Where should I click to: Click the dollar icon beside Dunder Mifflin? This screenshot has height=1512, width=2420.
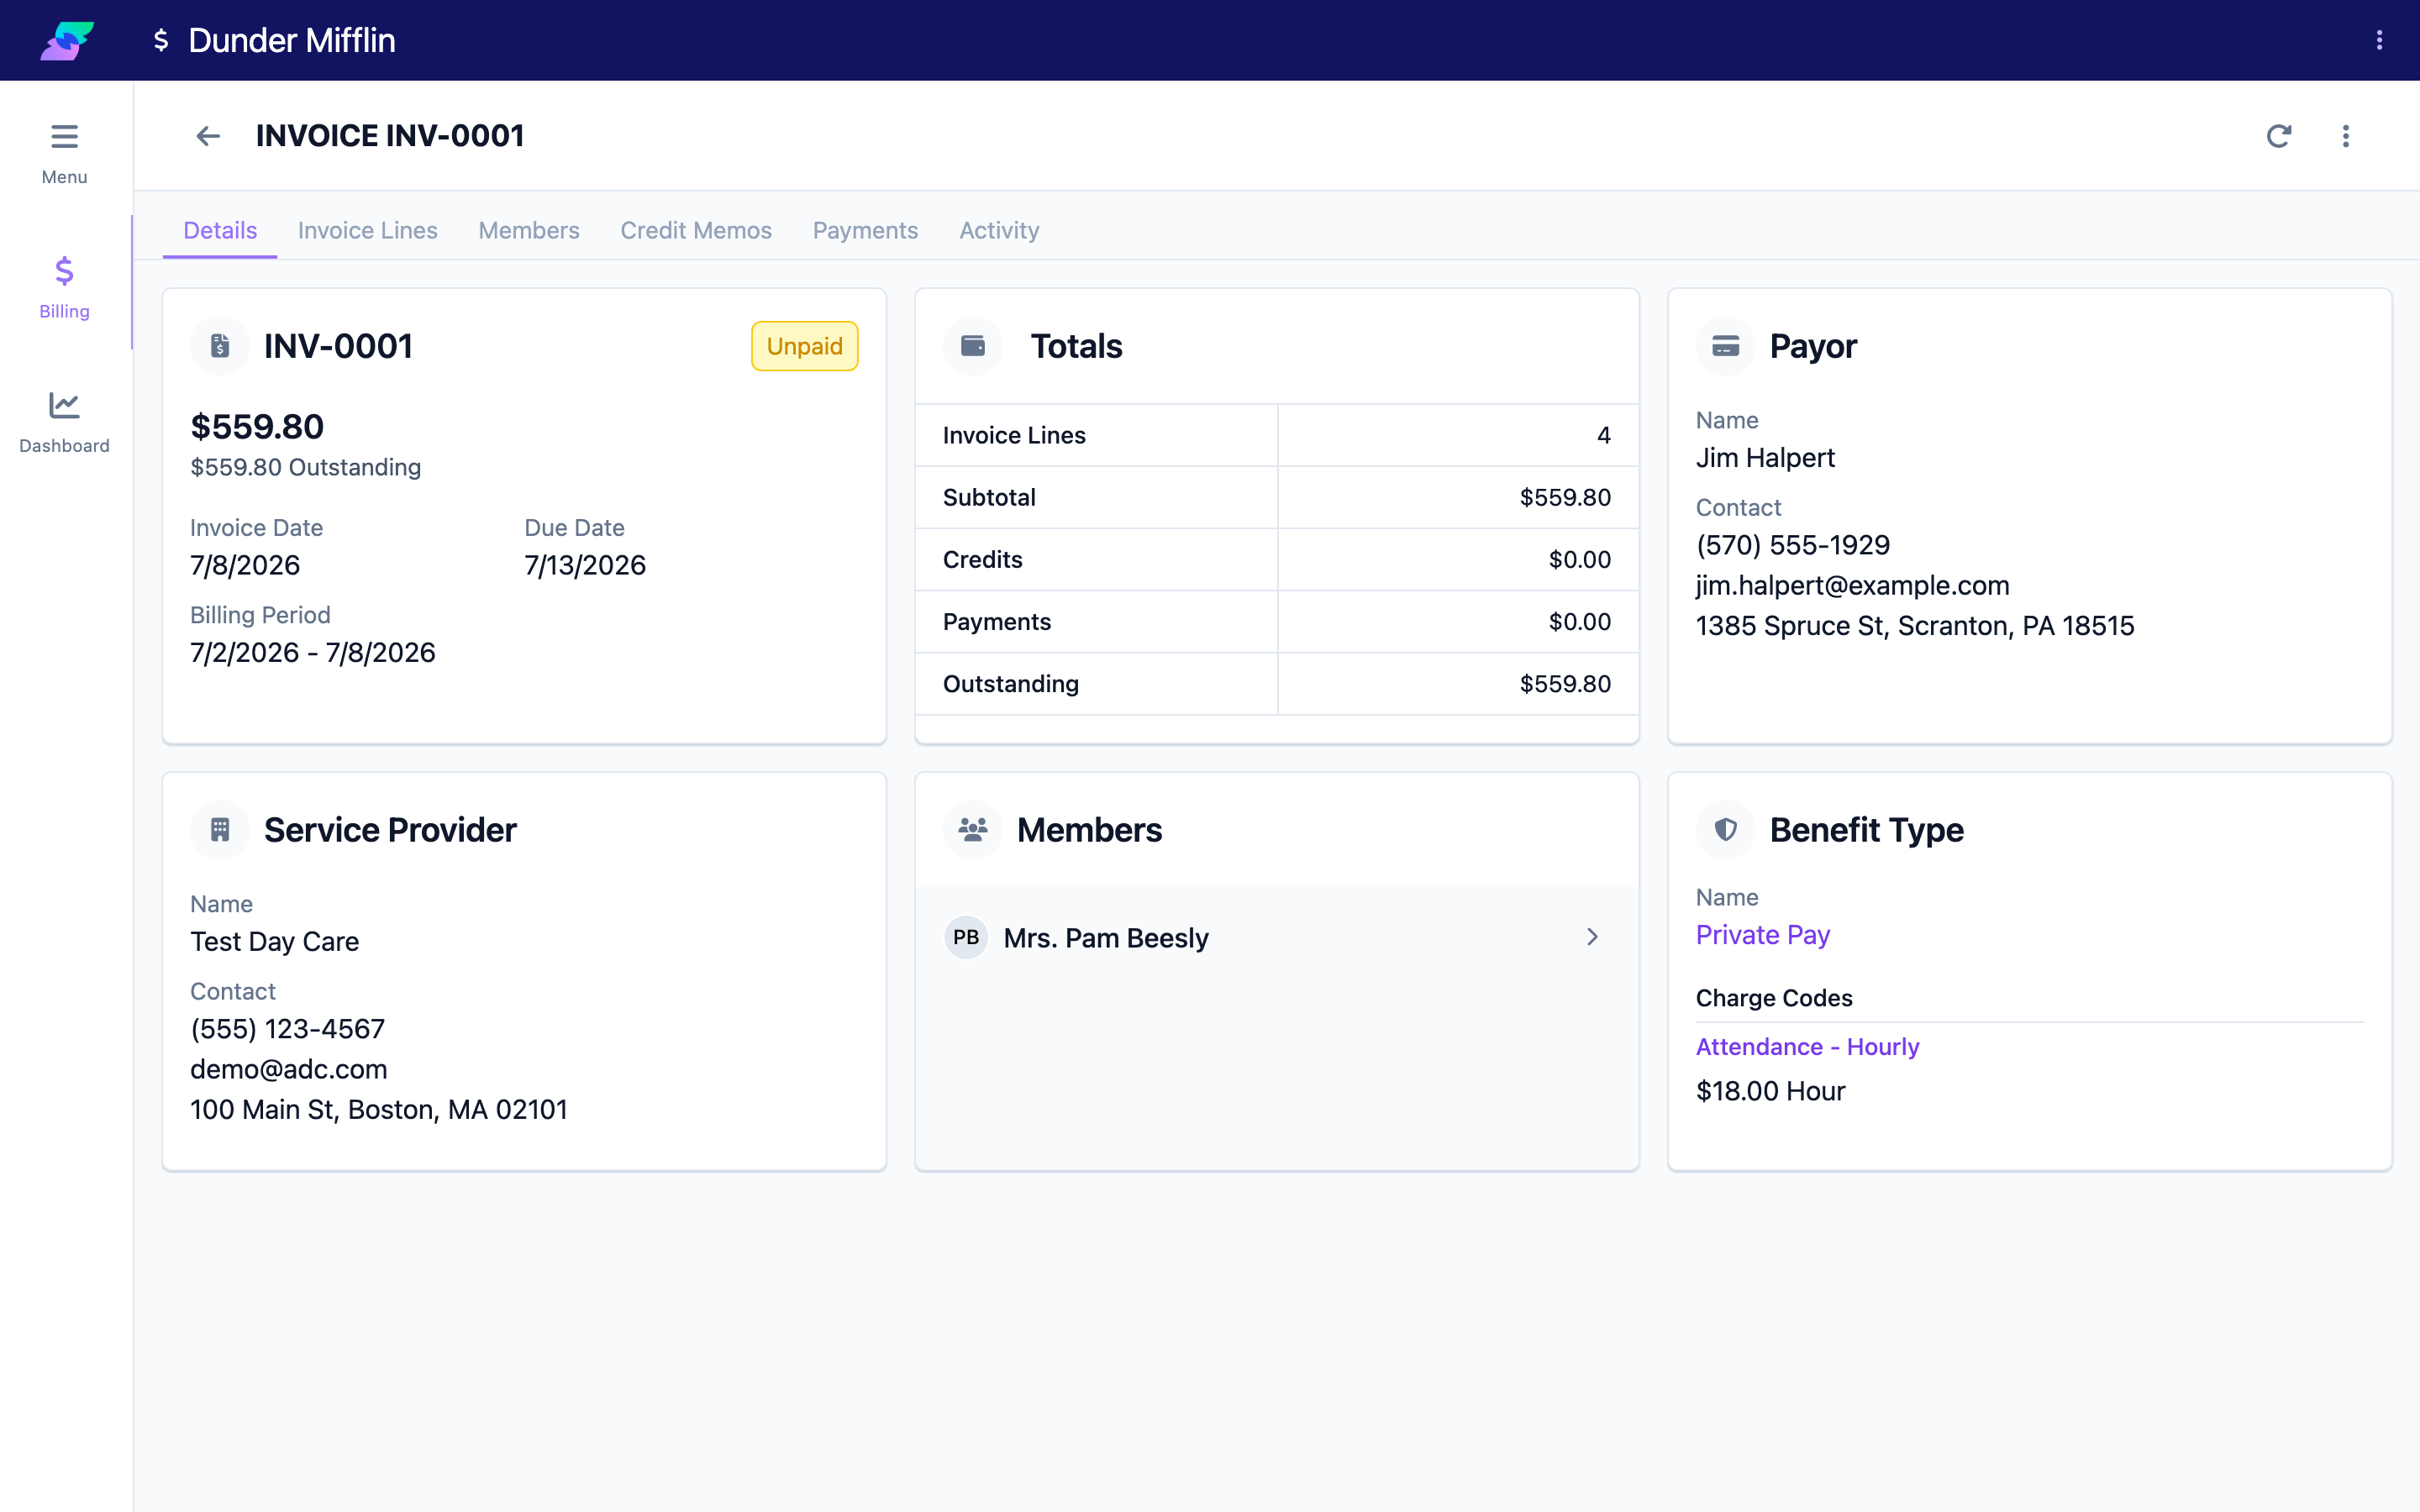click(161, 40)
